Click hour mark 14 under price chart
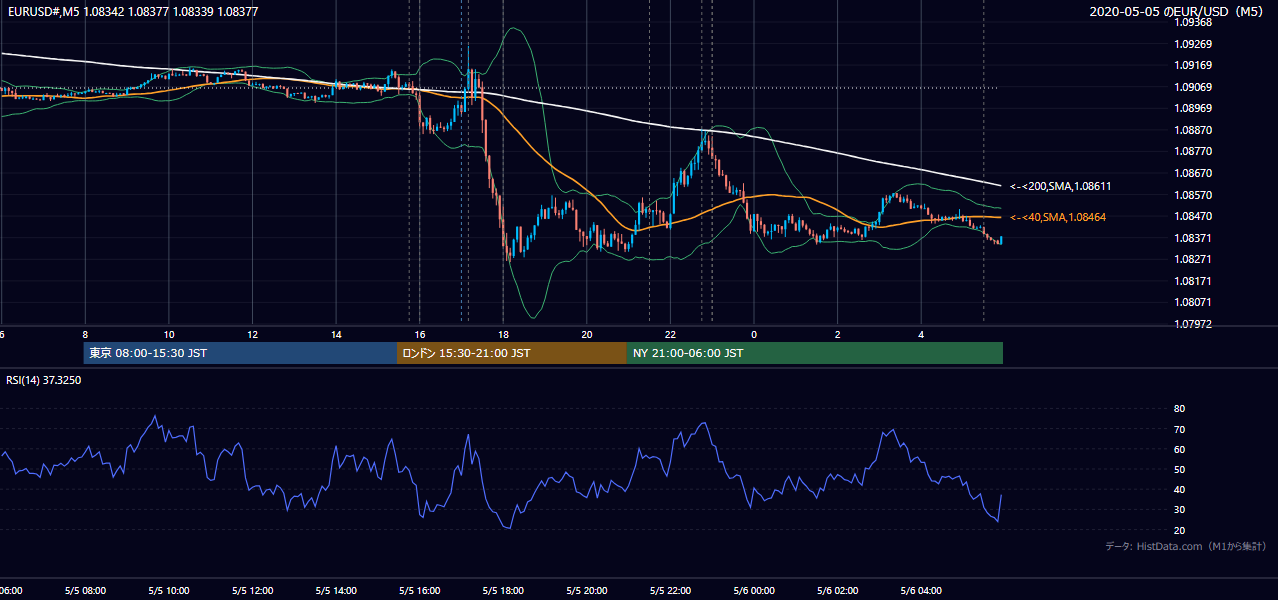This screenshot has height=600, width=1278. pyautogui.click(x=336, y=335)
